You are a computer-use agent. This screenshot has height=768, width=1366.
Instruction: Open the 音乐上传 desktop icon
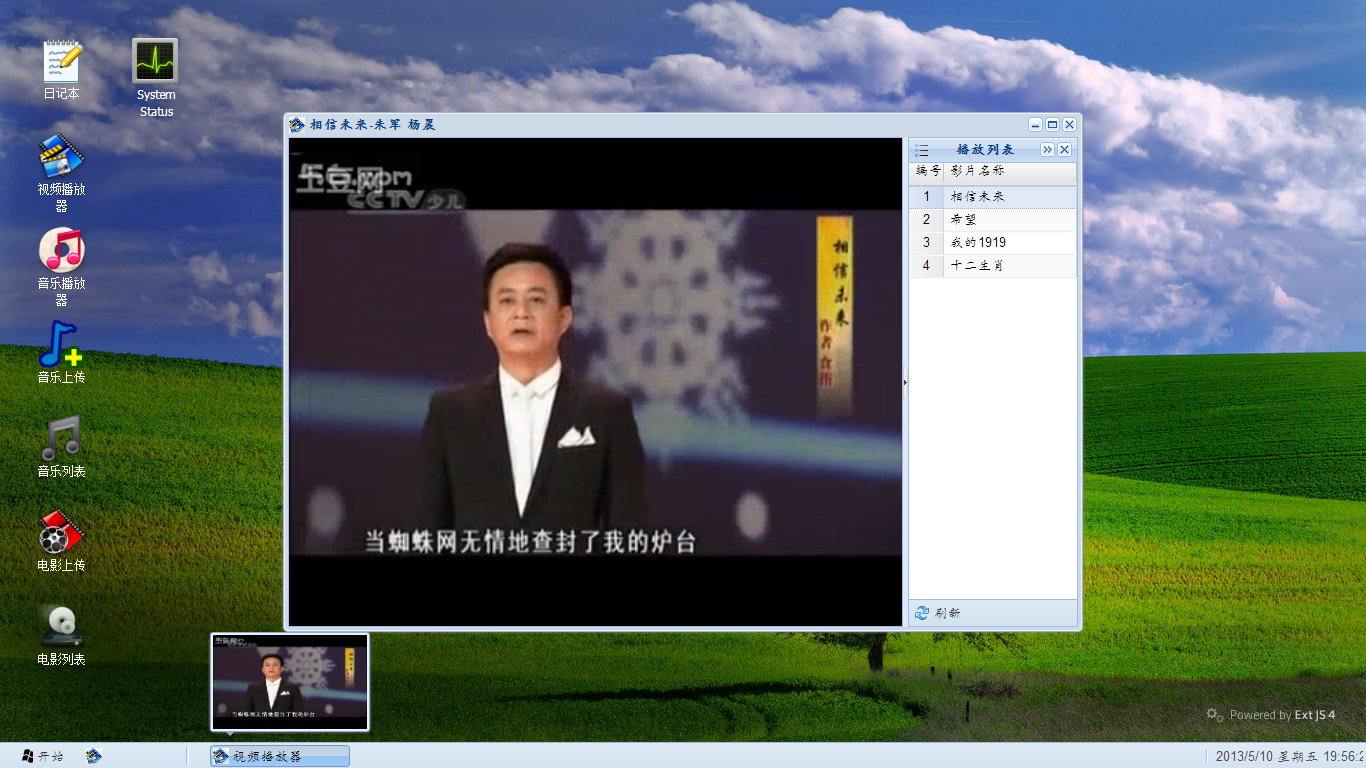61,353
